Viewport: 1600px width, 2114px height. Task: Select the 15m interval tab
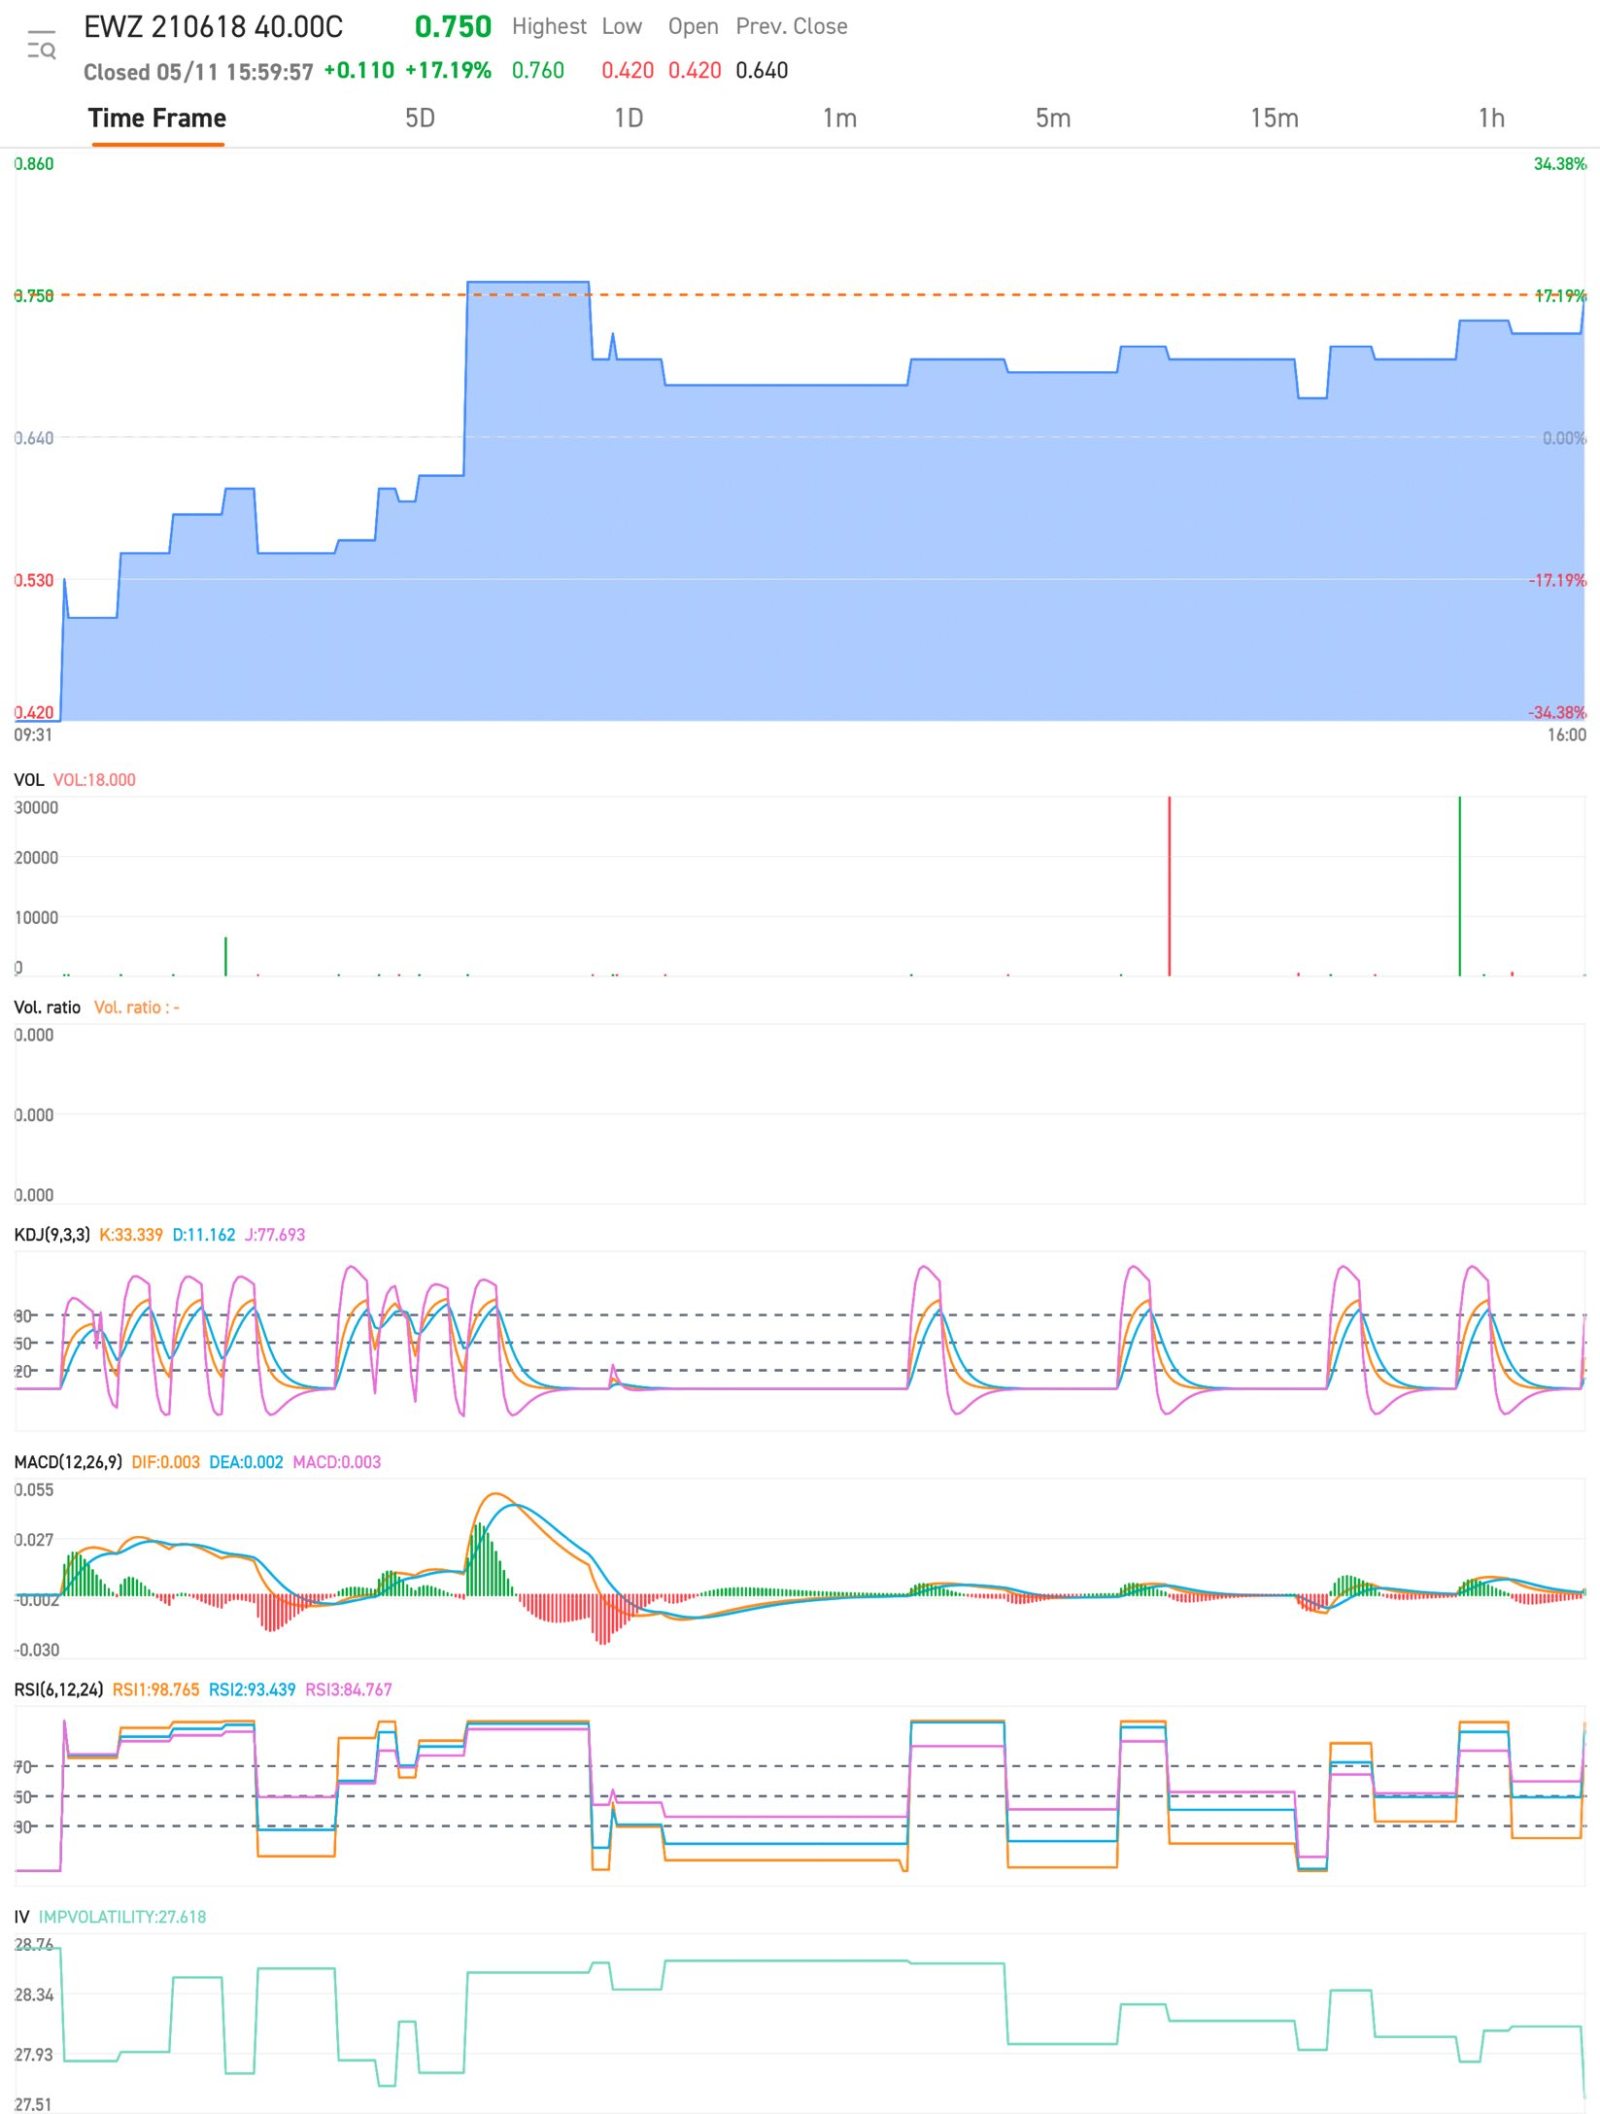point(1274,118)
